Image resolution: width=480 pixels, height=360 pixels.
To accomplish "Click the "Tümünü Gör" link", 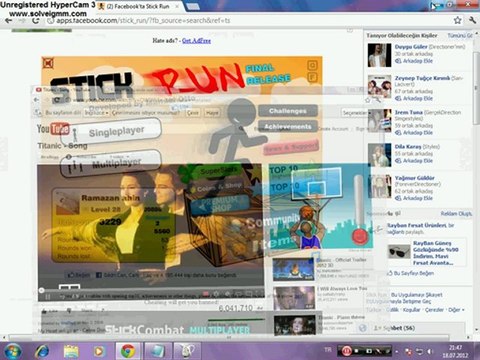I will 460,35.
